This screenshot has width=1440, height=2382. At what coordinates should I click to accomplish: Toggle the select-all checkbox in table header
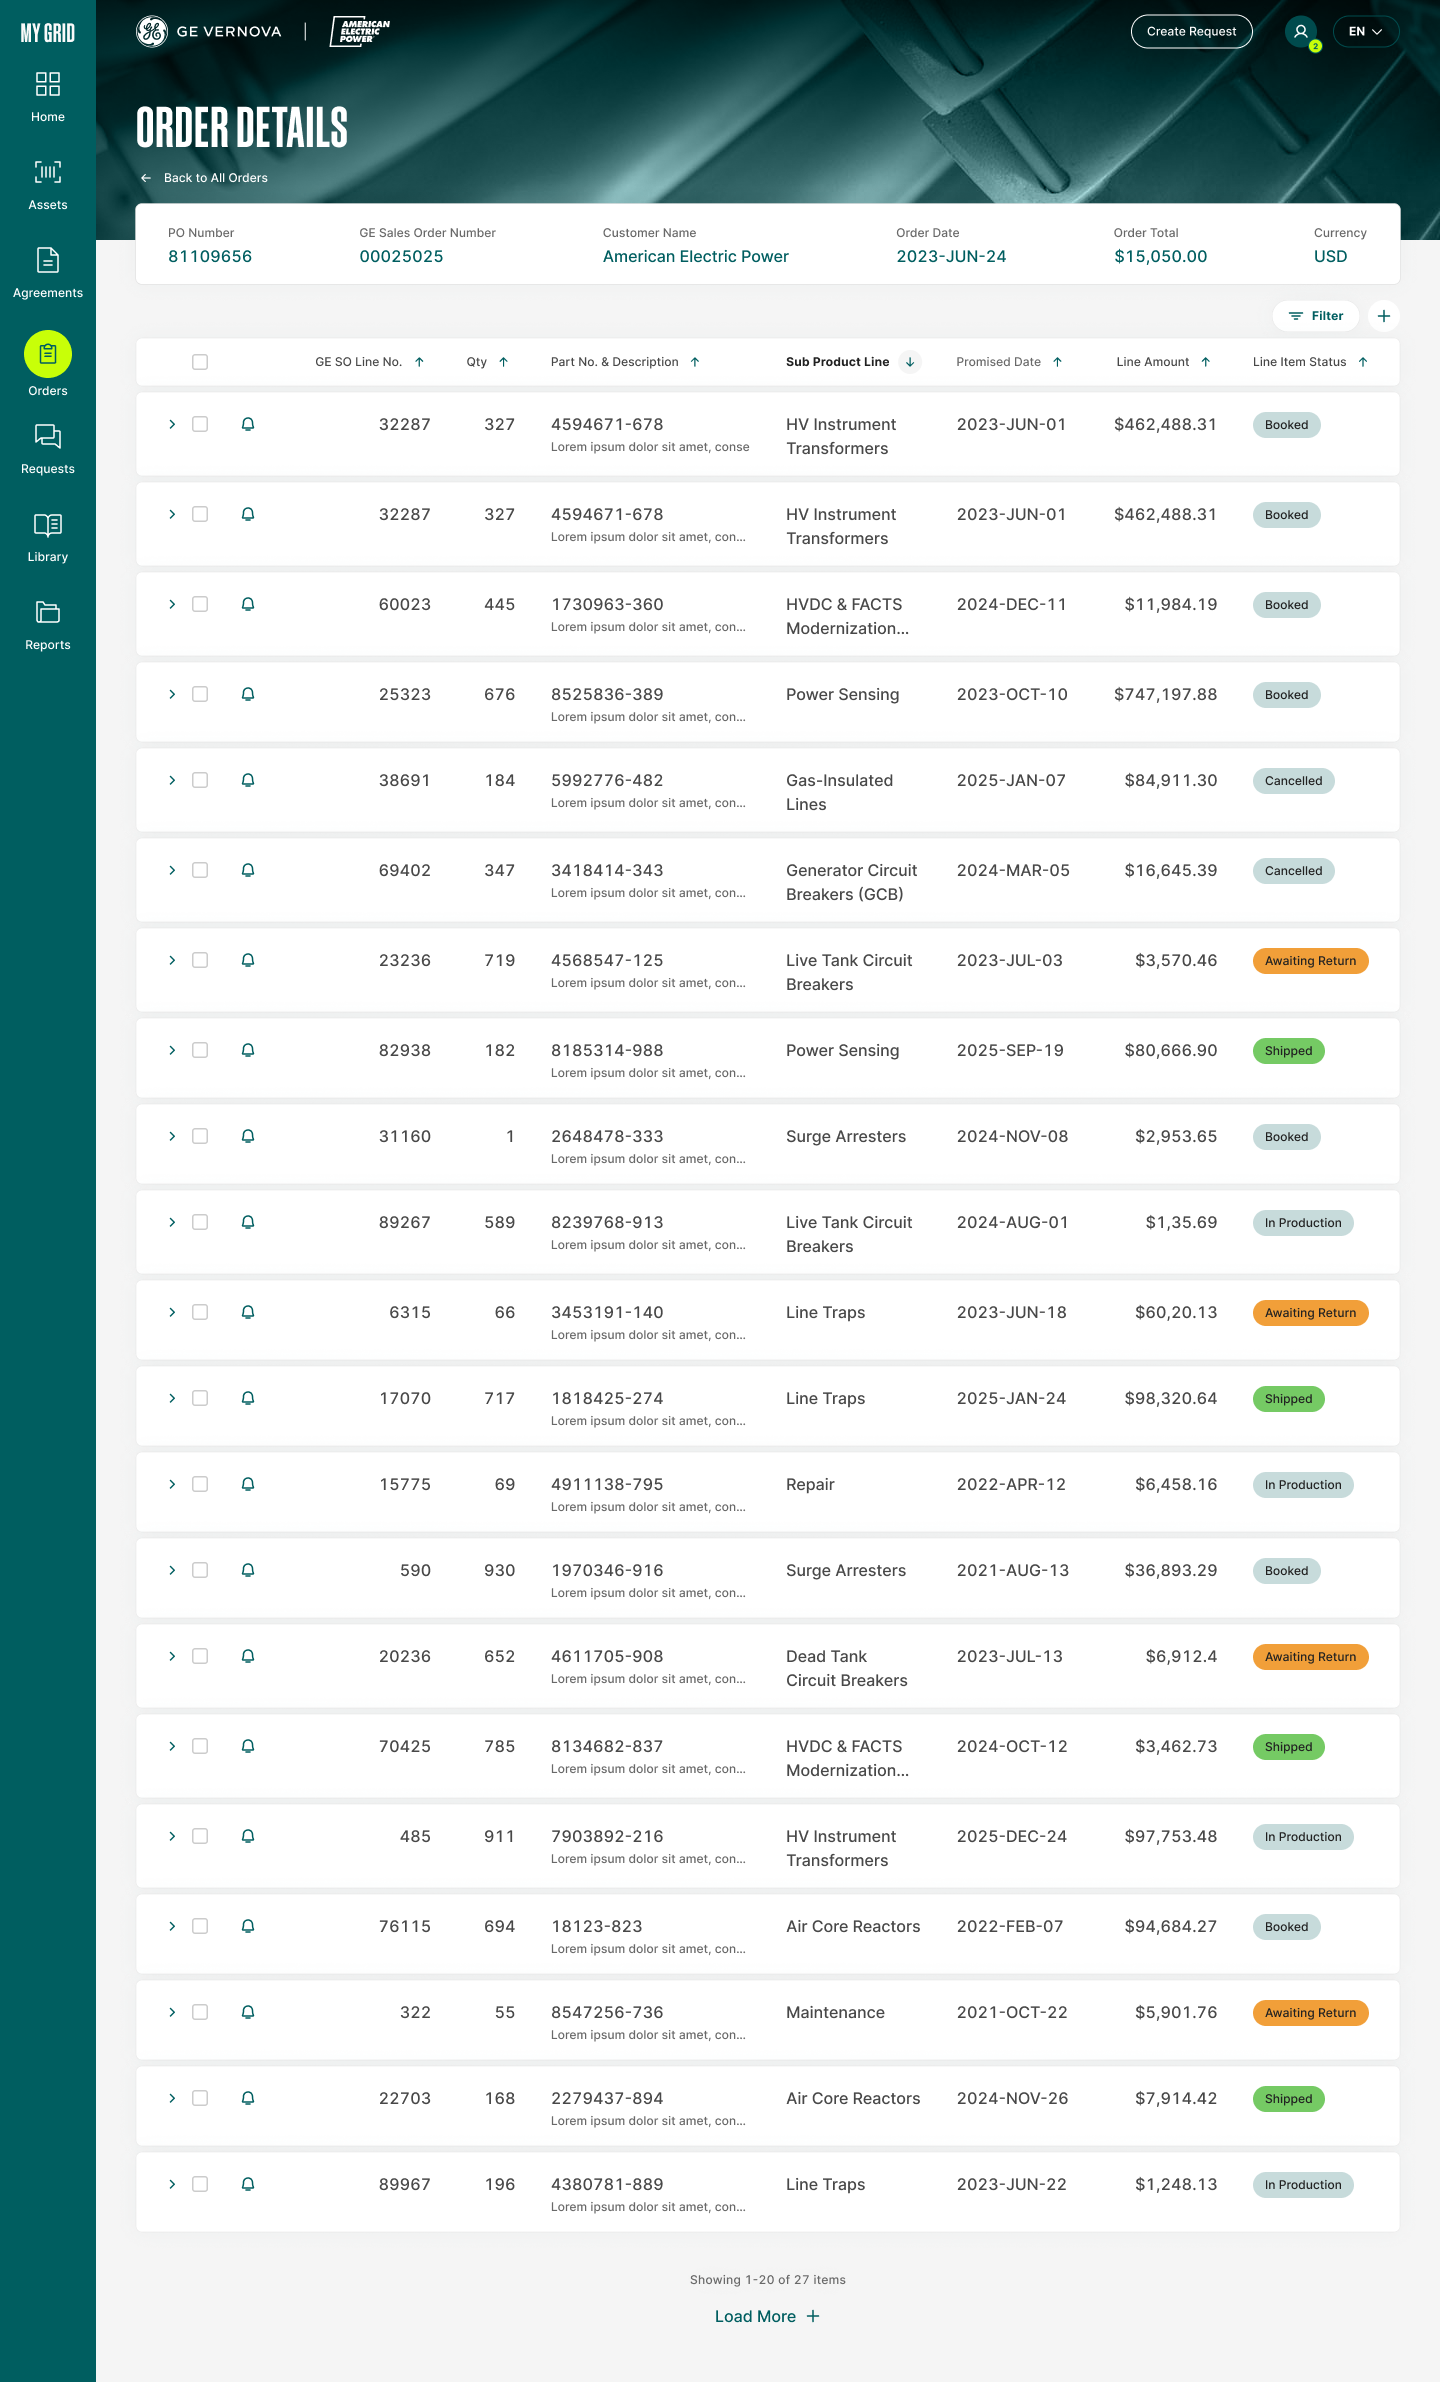[200, 362]
